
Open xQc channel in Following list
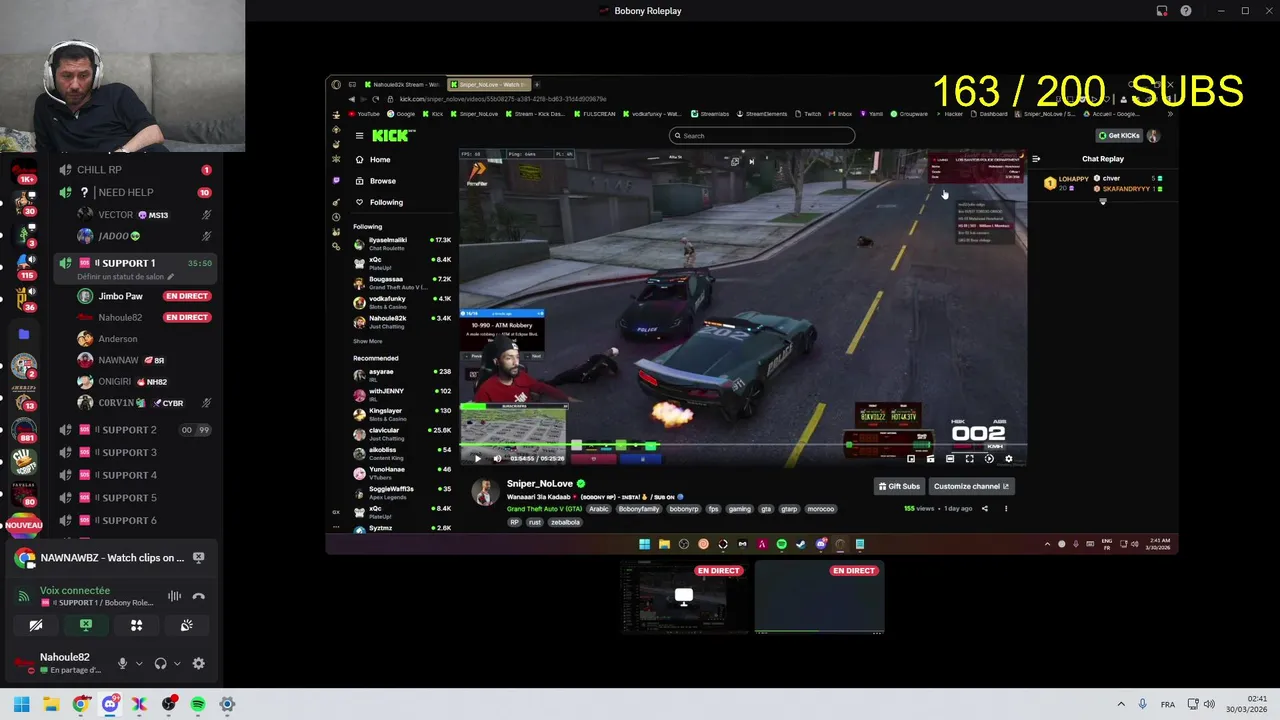[402, 262]
